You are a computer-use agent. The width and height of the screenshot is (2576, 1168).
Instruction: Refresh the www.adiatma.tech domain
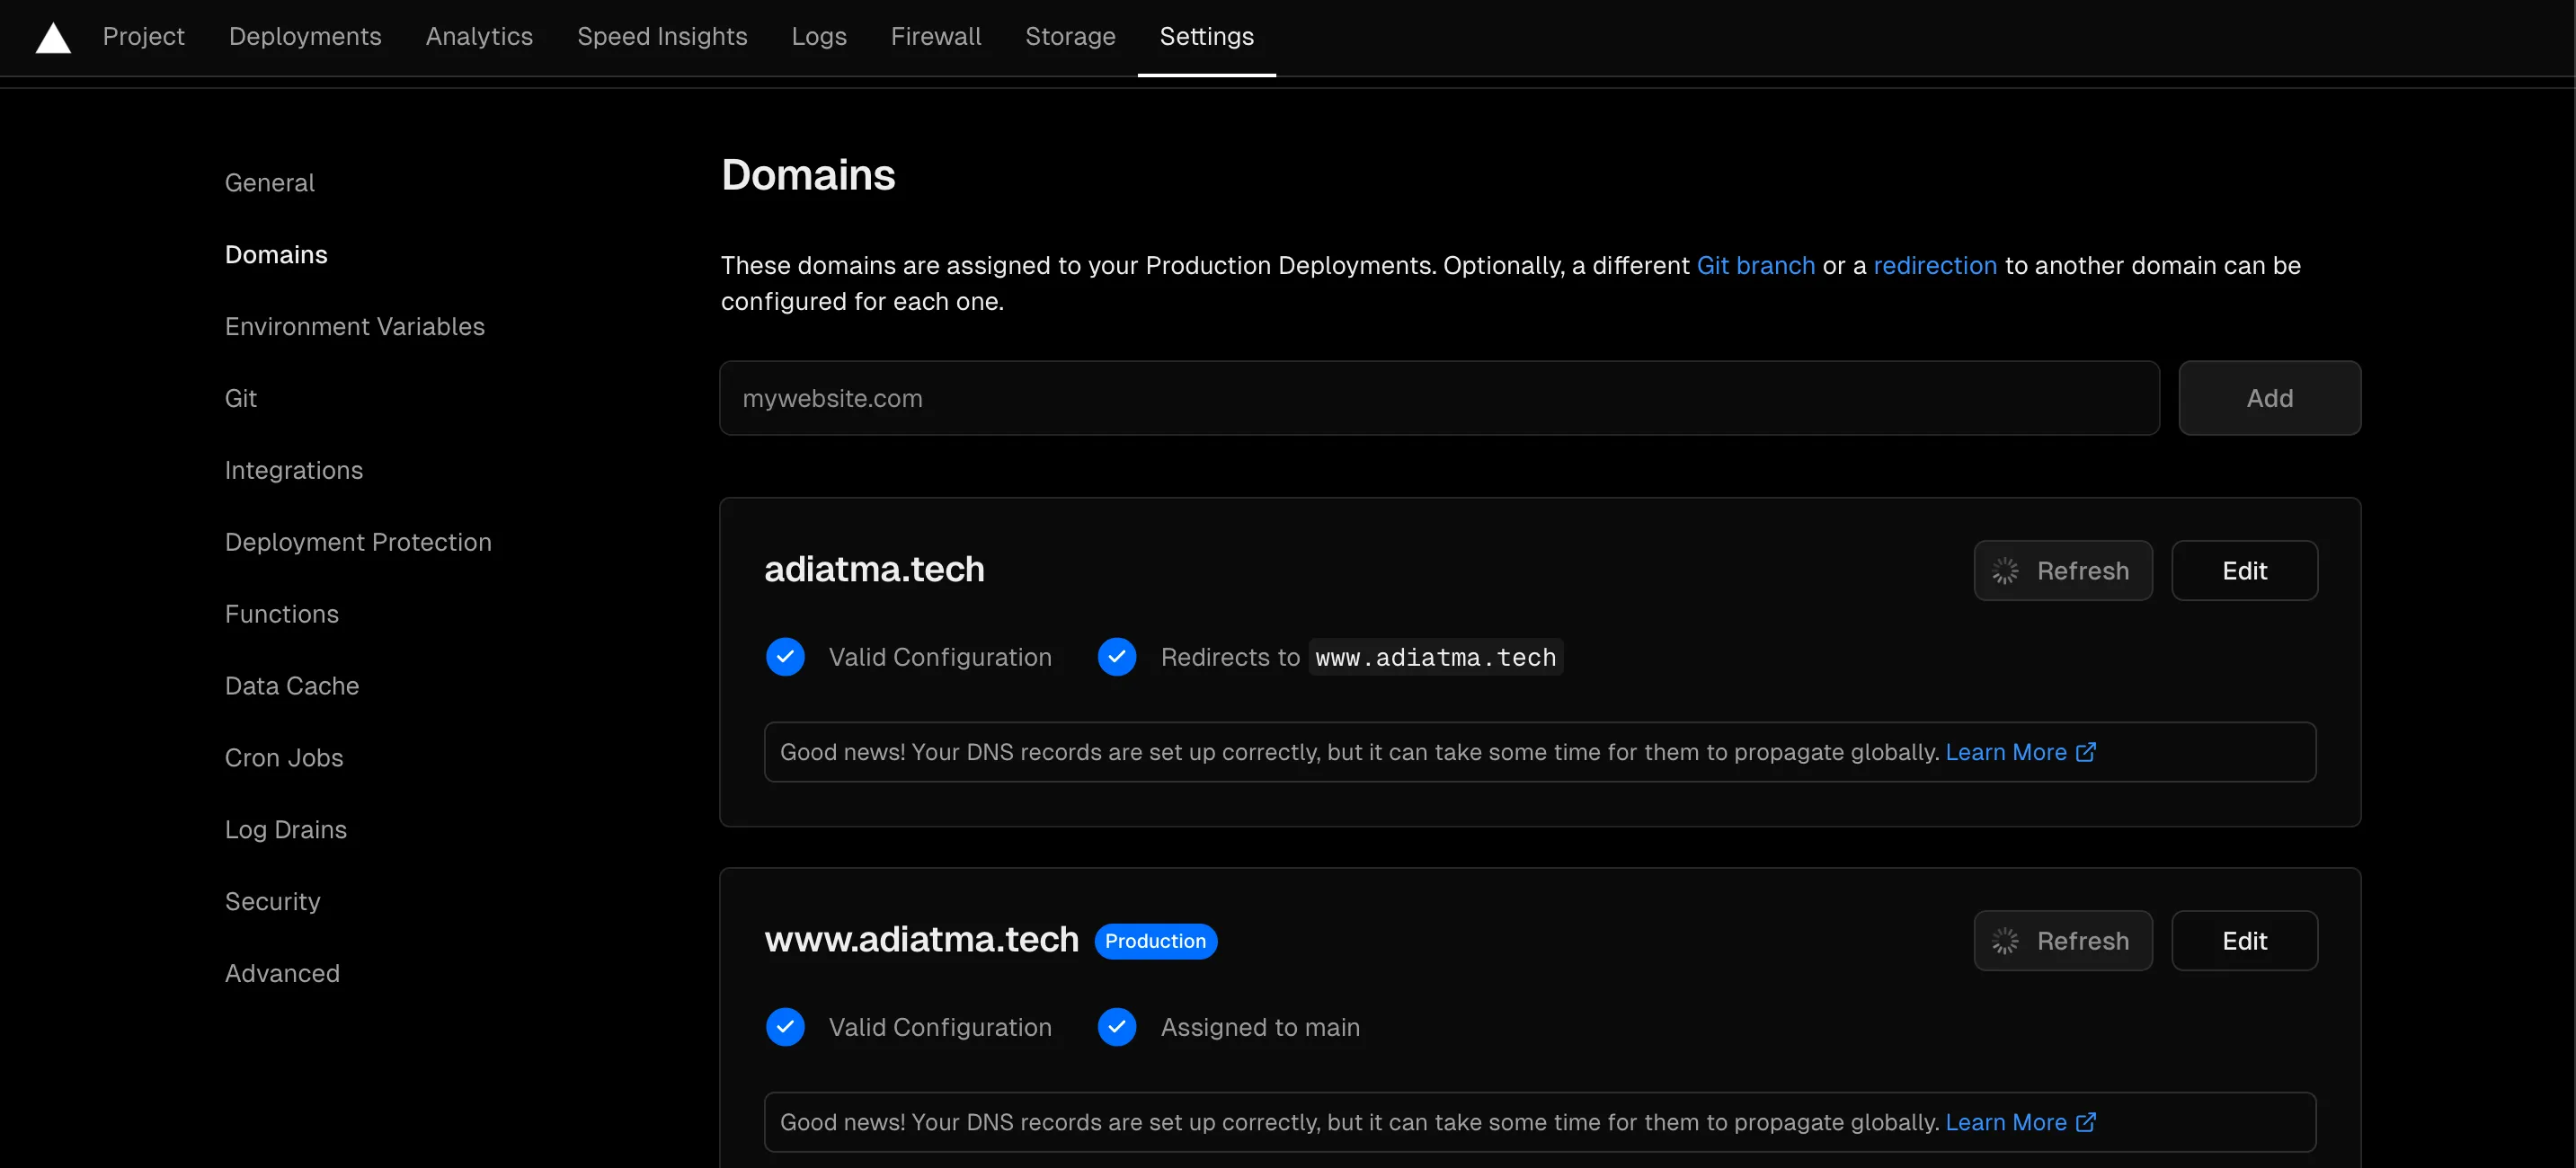[x=2063, y=941]
